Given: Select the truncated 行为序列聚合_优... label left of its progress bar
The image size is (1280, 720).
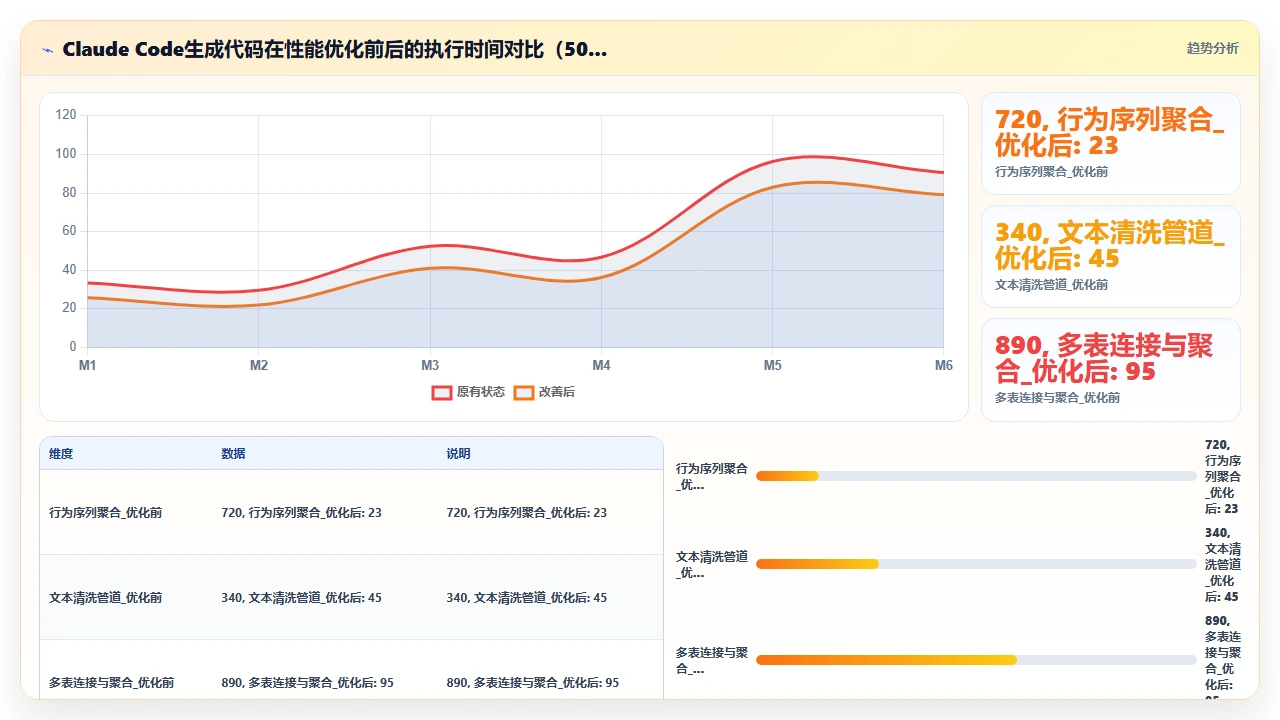Looking at the screenshot, I should point(711,476).
